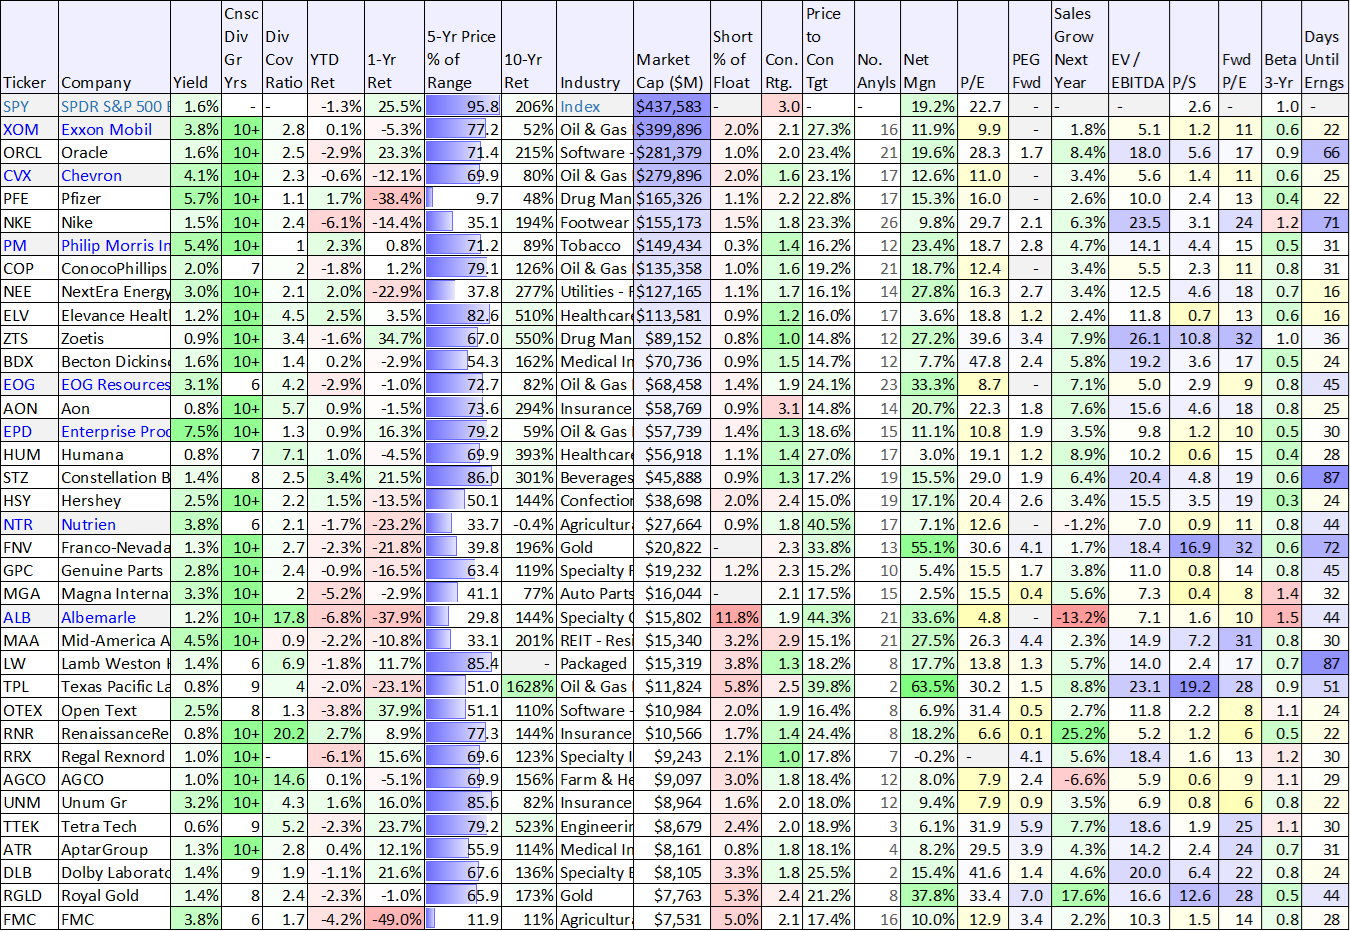Click Zoetis's 26.1 EV/EBITDA cell
Screen dimensions: 1350x931
point(1138,338)
